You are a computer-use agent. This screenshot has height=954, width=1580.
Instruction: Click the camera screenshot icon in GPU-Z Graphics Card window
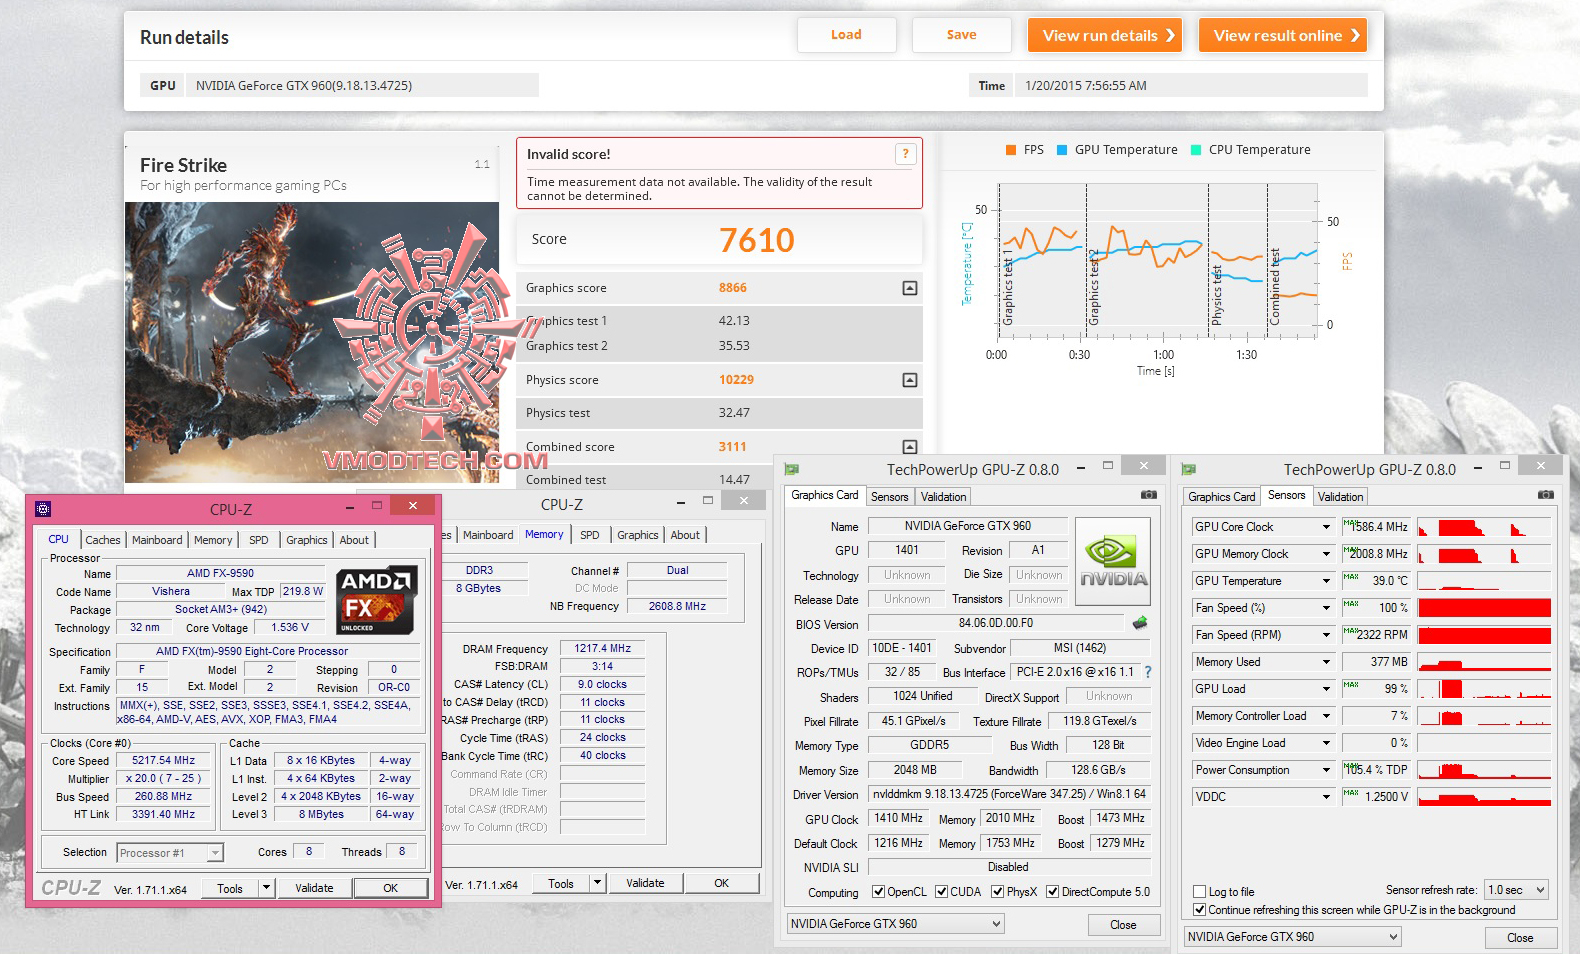[x=1149, y=495]
